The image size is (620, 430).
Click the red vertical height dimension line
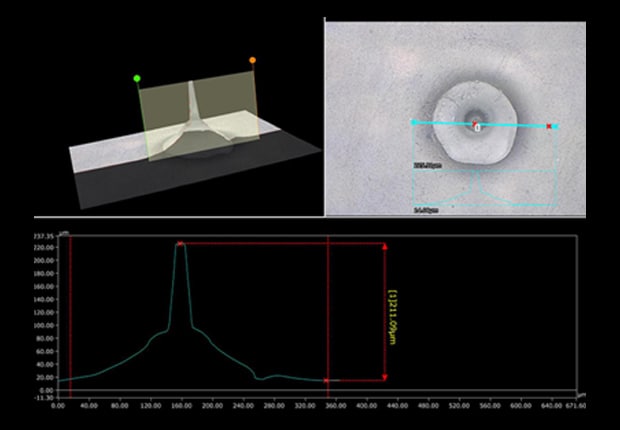[385, 340]
